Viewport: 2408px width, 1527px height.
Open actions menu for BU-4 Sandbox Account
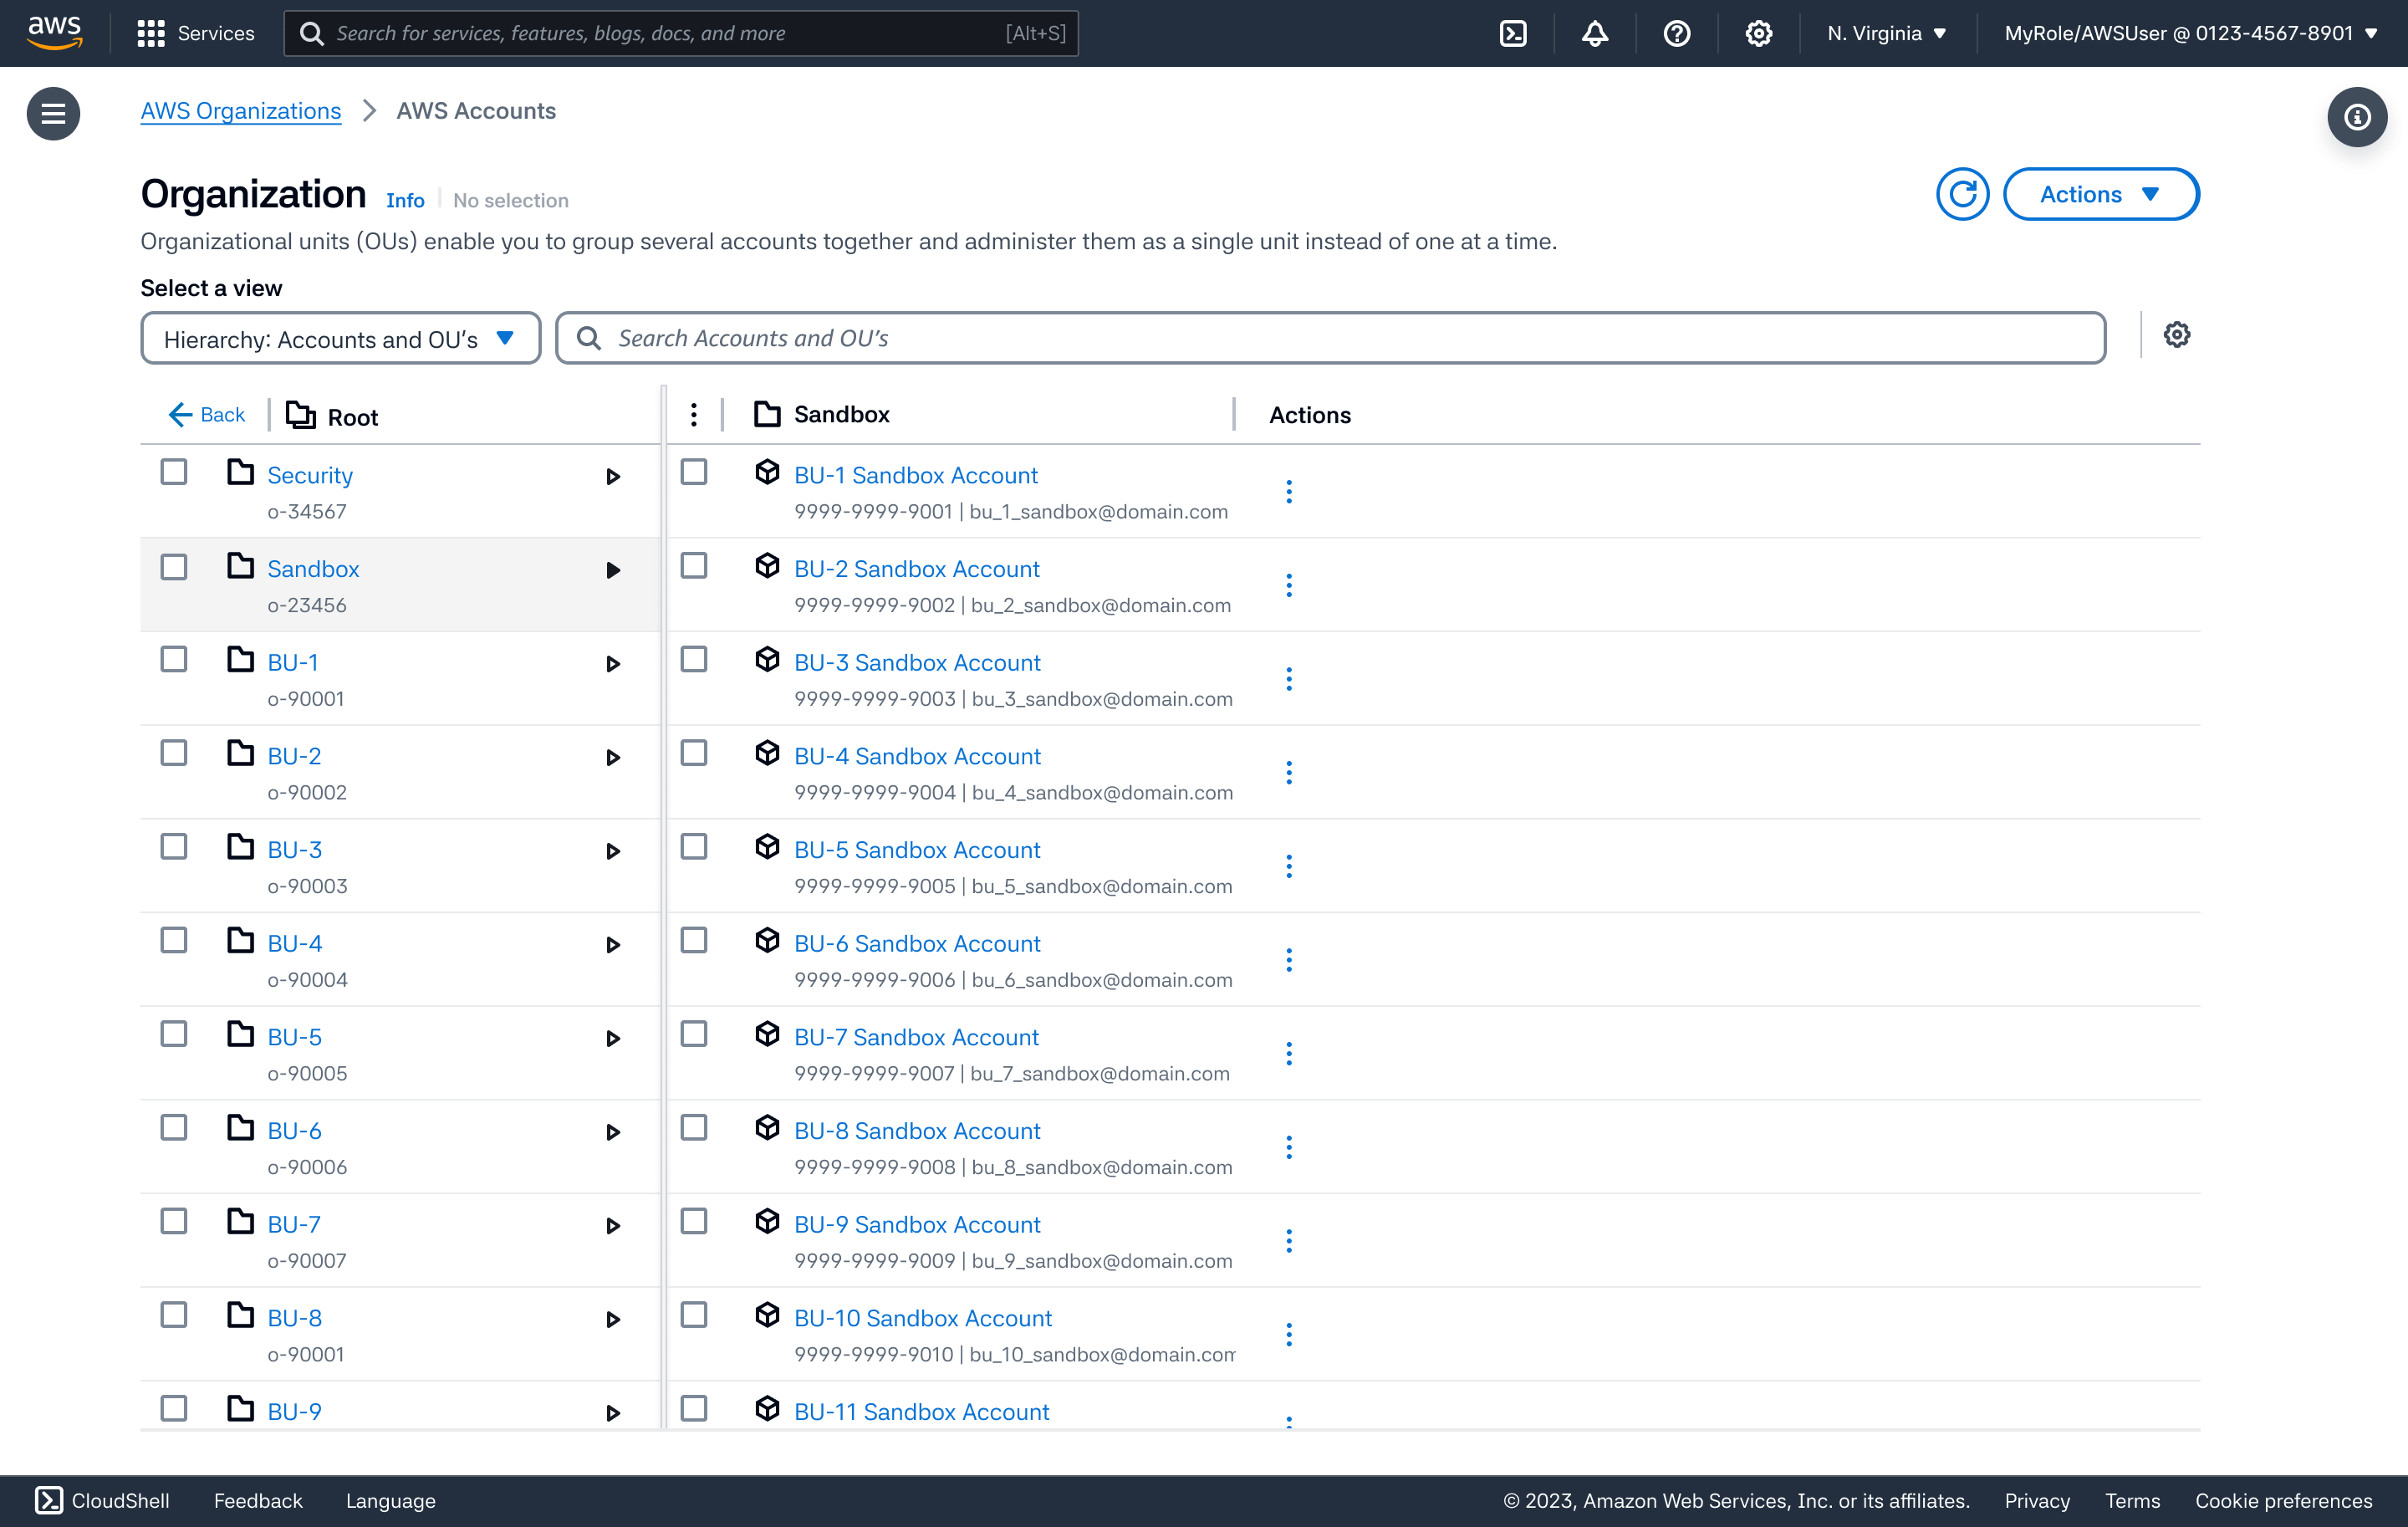click(1289, 772)
